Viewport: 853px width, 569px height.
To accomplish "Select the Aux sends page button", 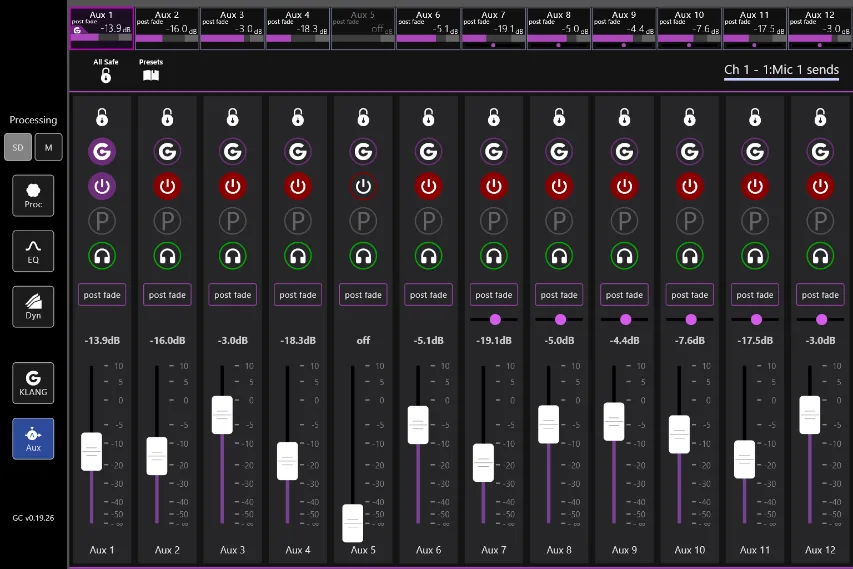I will point(33,439).
